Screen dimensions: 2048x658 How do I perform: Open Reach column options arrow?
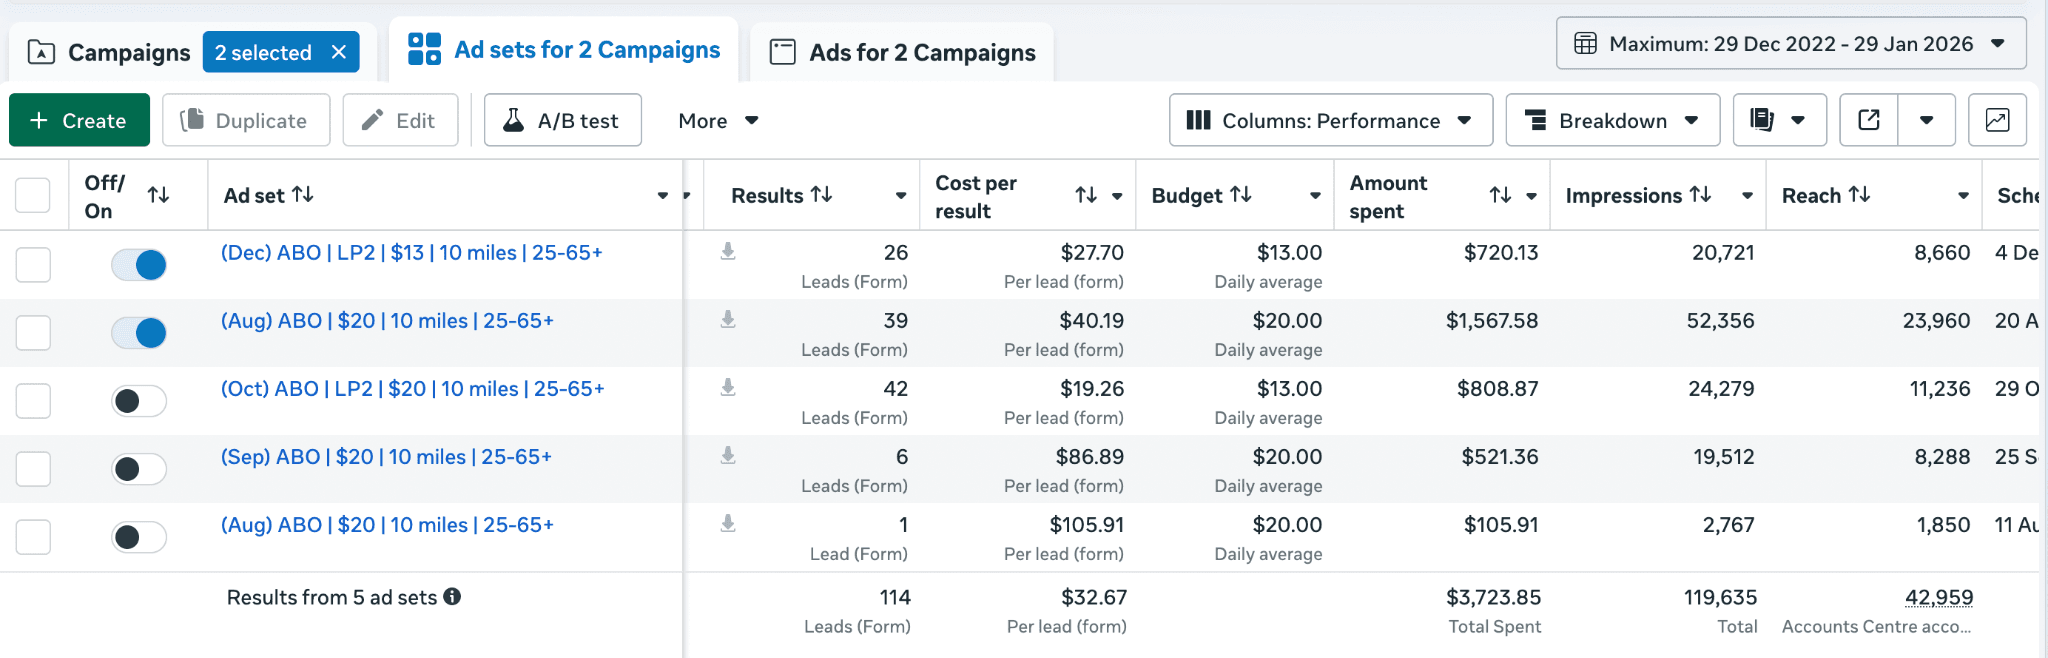pyautogui.click(x=1963, y=196)
